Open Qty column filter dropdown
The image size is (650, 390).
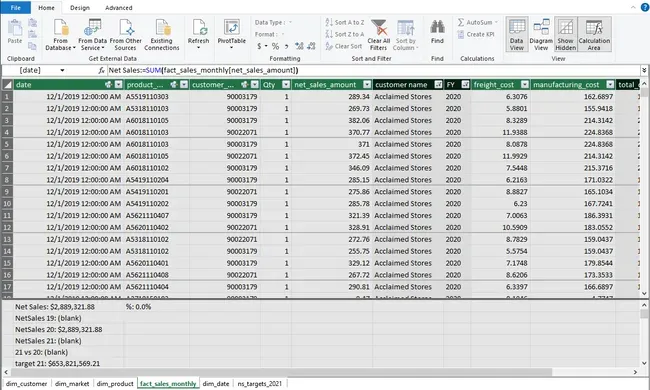[286, 85]
